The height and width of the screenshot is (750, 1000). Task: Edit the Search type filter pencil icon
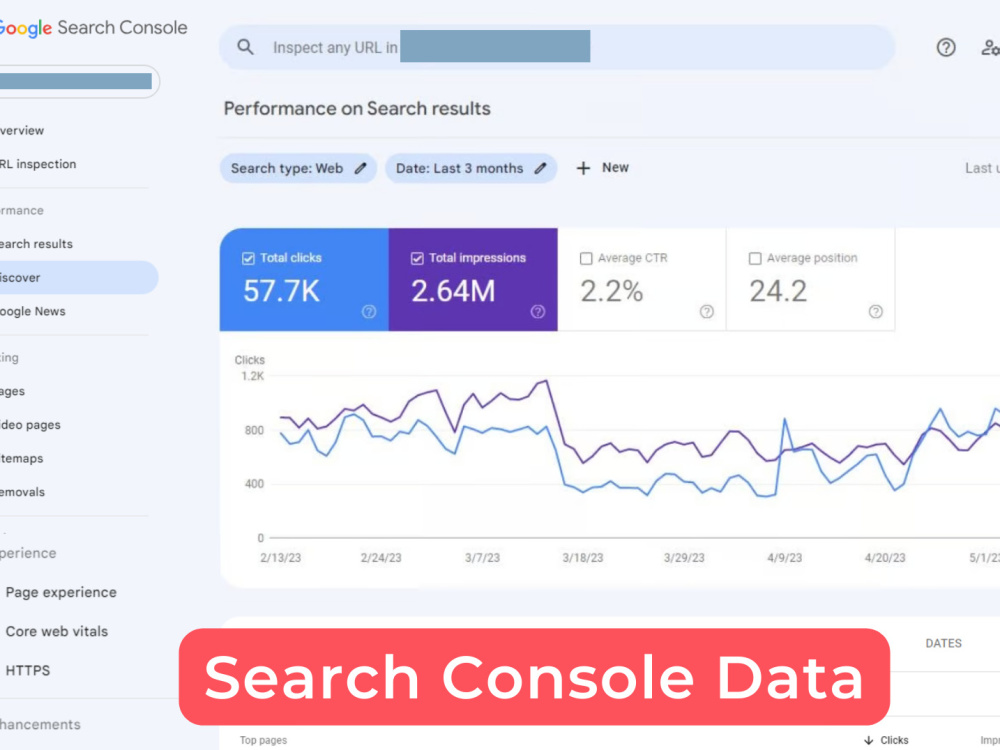(360, 168)
